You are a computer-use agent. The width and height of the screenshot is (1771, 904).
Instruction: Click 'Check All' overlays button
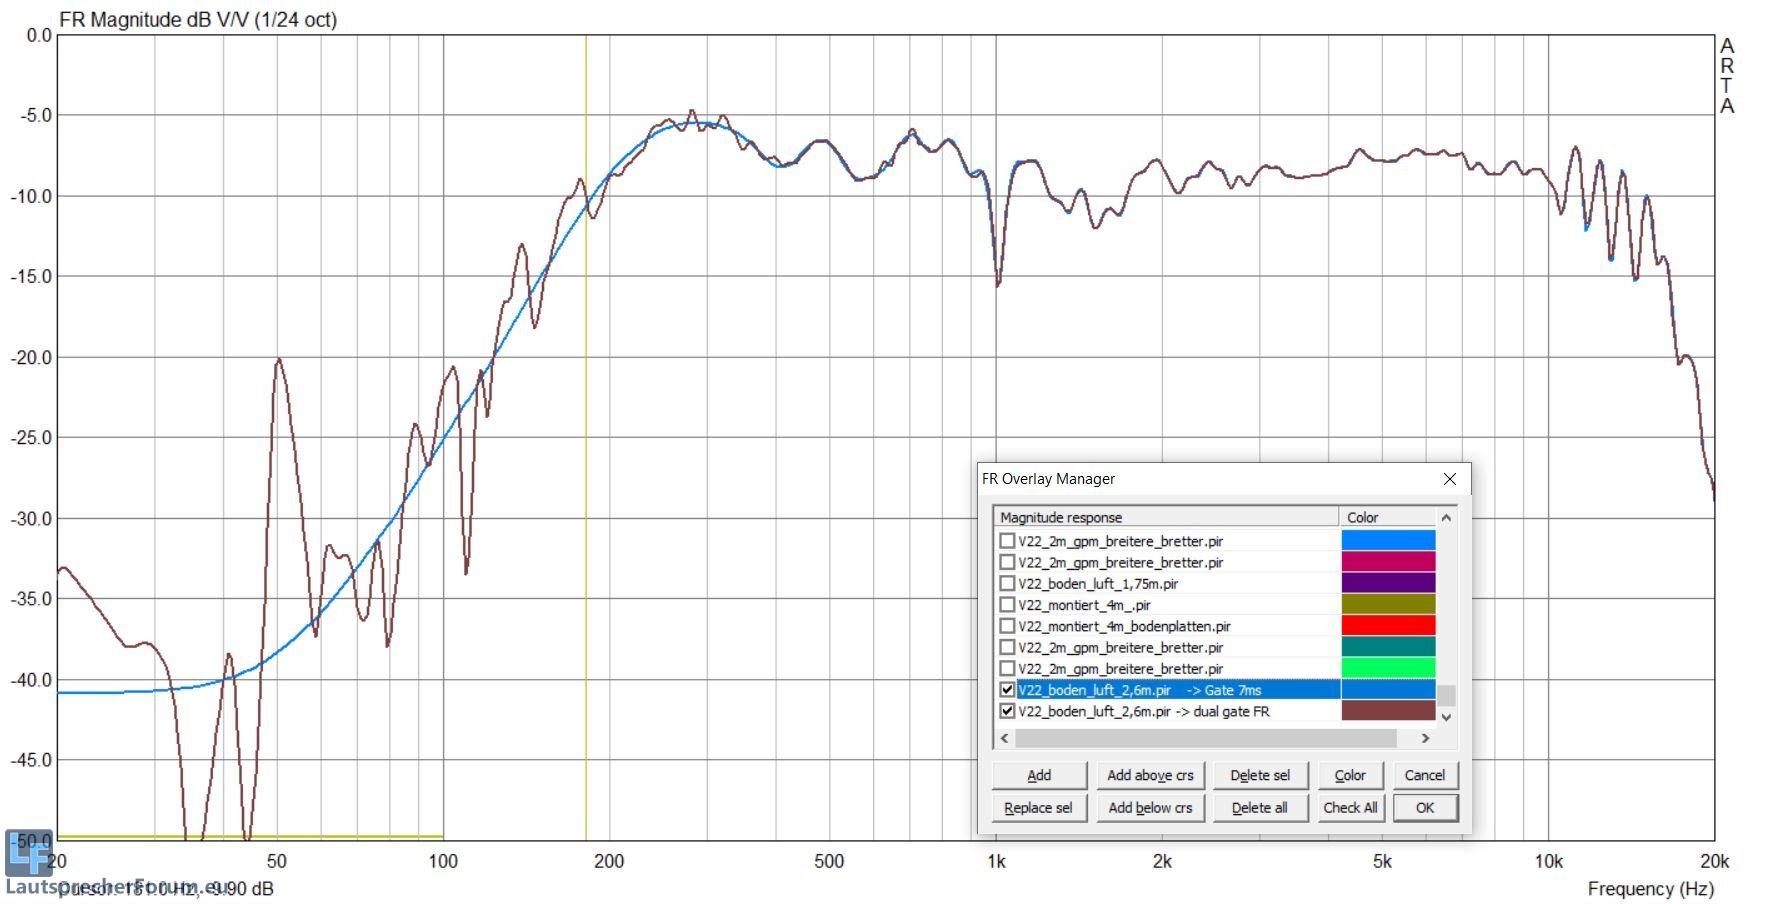pyautogui.click(x=1349, y=808)
